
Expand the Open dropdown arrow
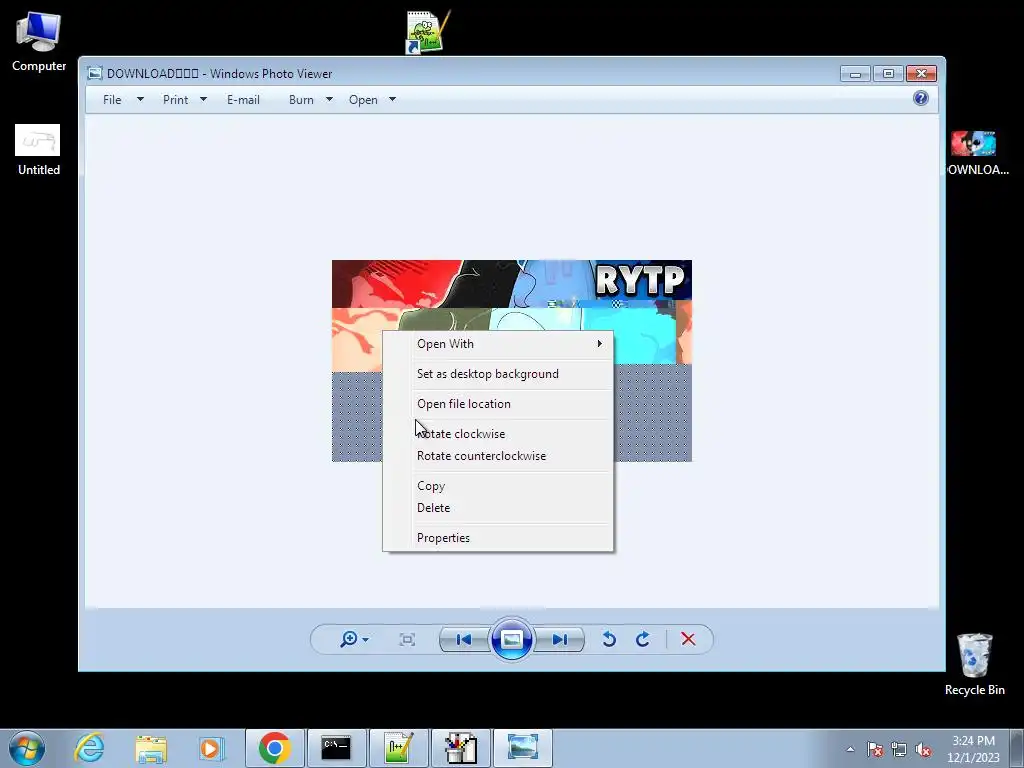[x=392, y=100]
